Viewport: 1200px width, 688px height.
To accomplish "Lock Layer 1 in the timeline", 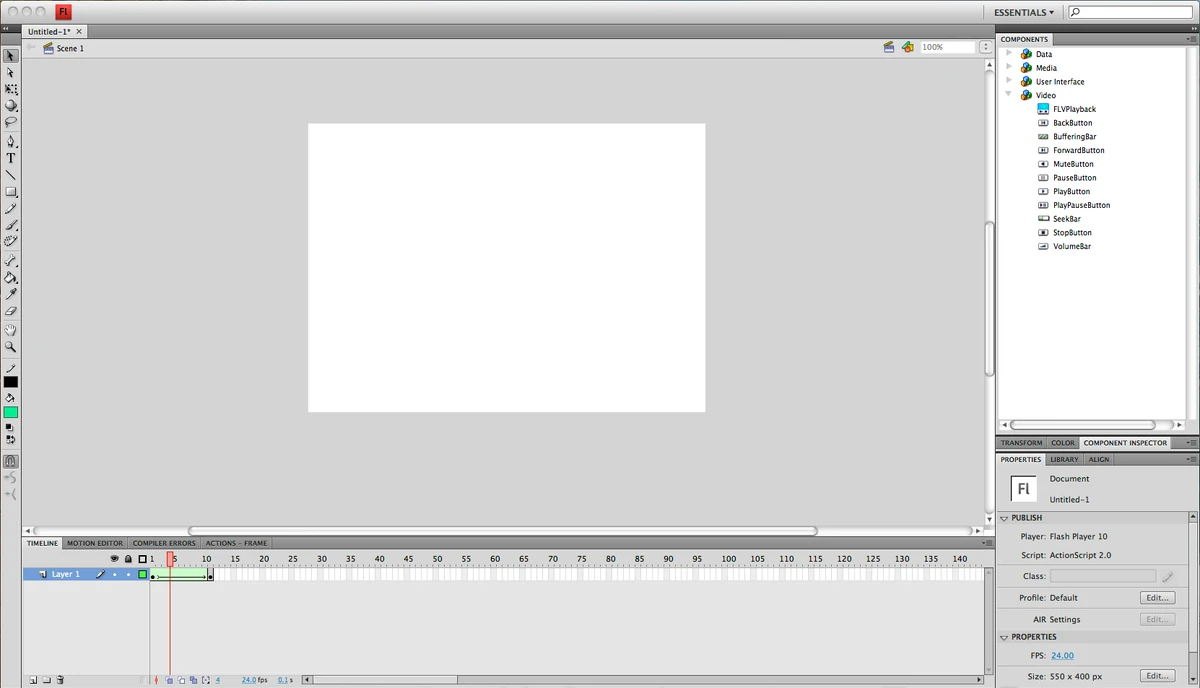I will (x=129, y=574).
